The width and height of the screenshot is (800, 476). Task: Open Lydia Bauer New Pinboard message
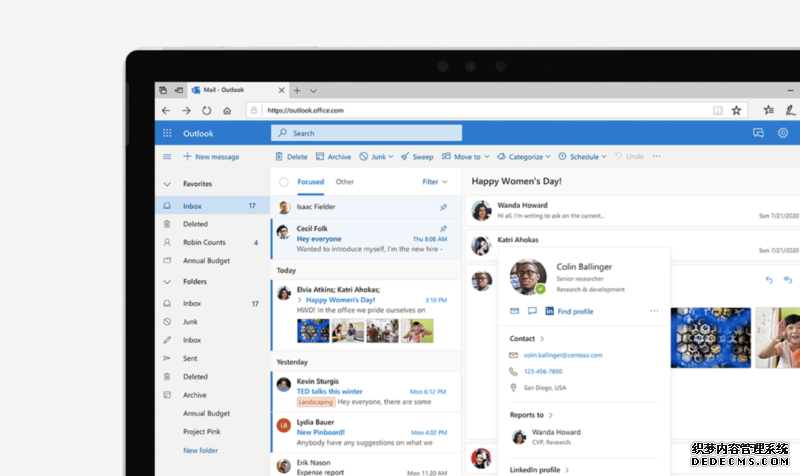366,432
